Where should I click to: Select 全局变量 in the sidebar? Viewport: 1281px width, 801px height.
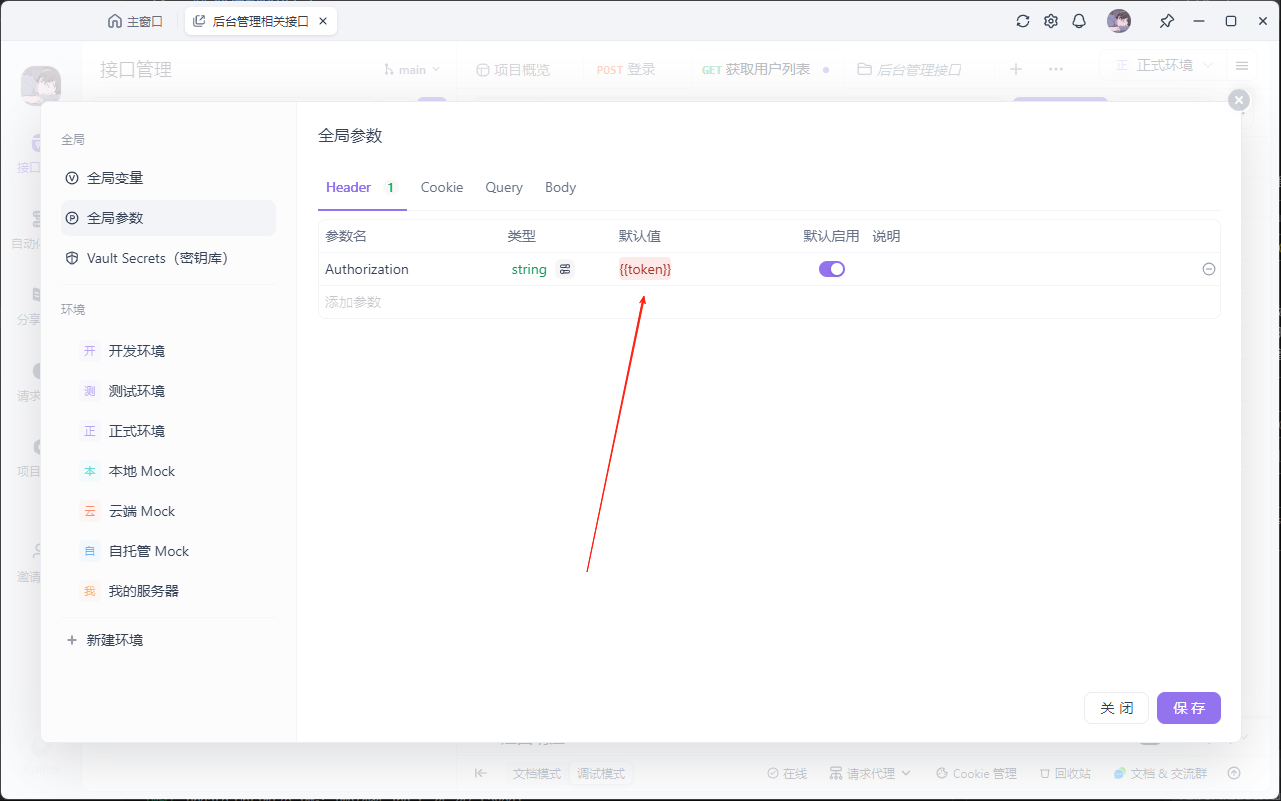click(x=115, y=178)
